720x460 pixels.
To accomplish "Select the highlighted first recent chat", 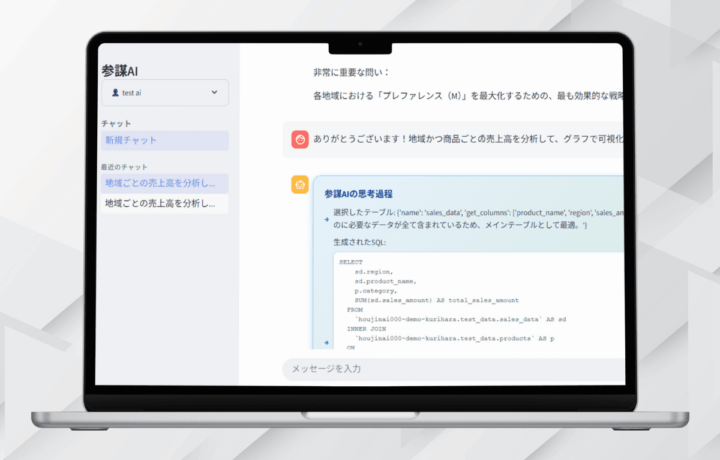I will (160, 183).
